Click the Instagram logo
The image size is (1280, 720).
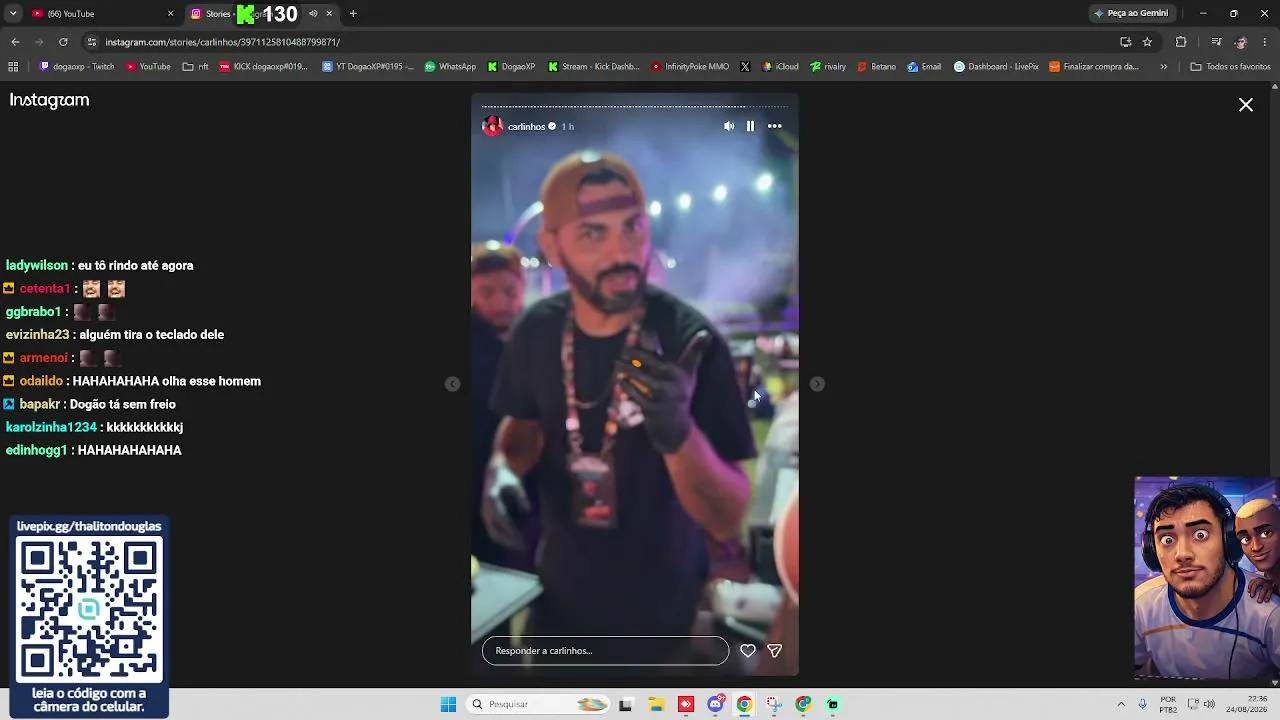(x=49, y=100)
